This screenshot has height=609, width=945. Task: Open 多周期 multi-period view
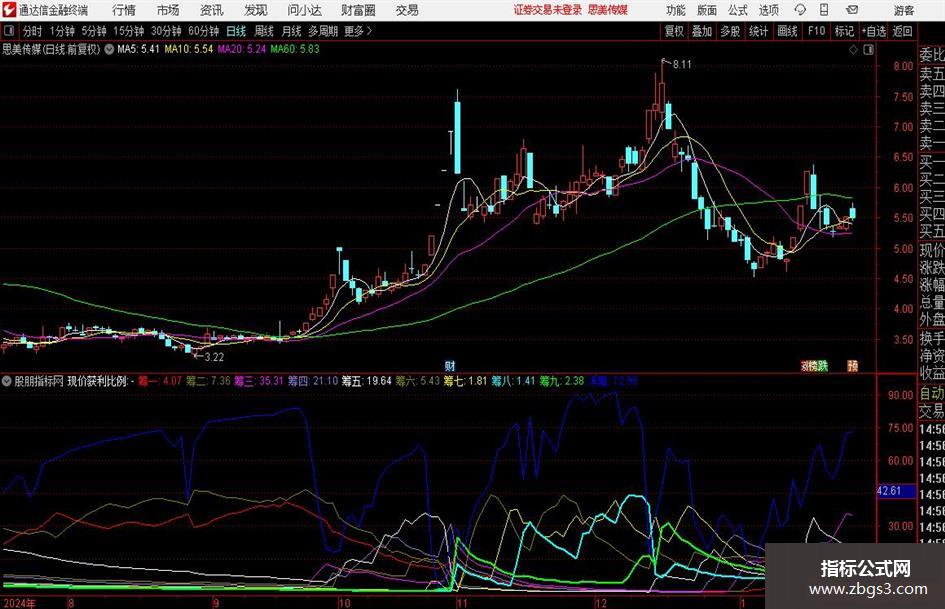tap(323, 31)
